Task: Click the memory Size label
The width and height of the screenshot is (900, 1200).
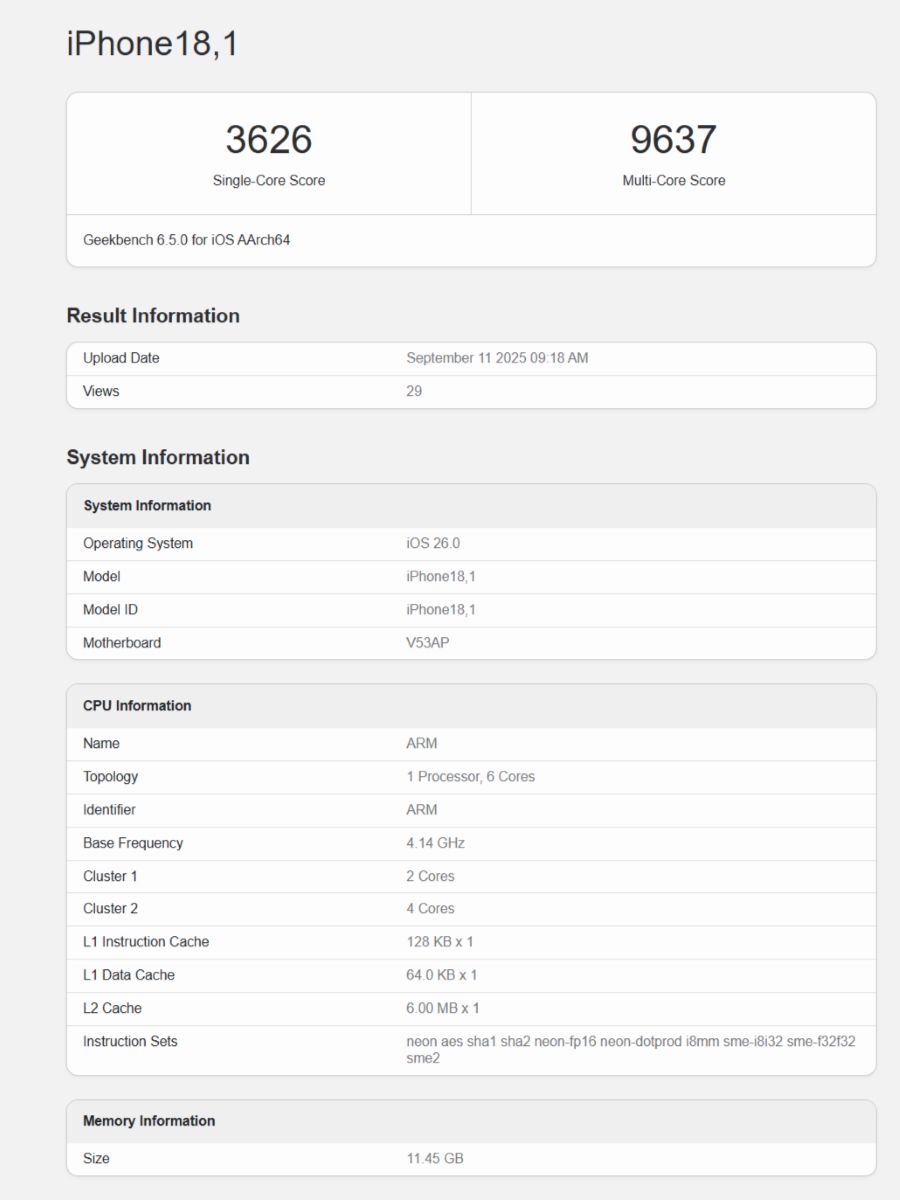Action: pyautogui.click(x=96, y=1158)
